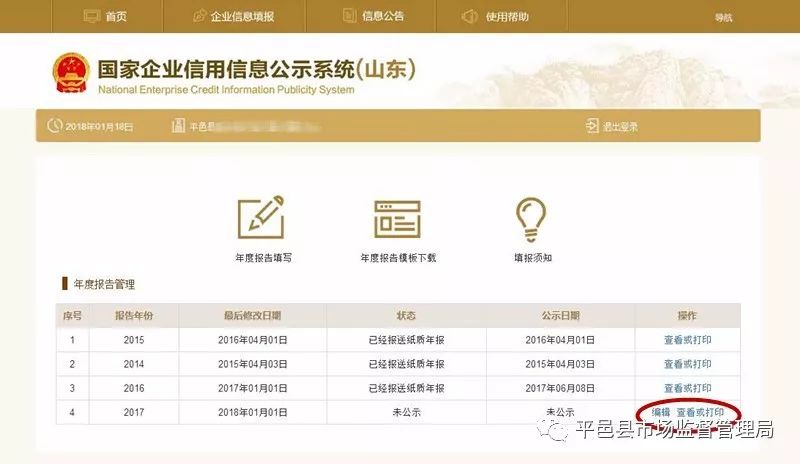Viewport: 800px width, 464px height.
Task: Open 查看或打印 for the 2015 report
Action: [x=687, y=340]
